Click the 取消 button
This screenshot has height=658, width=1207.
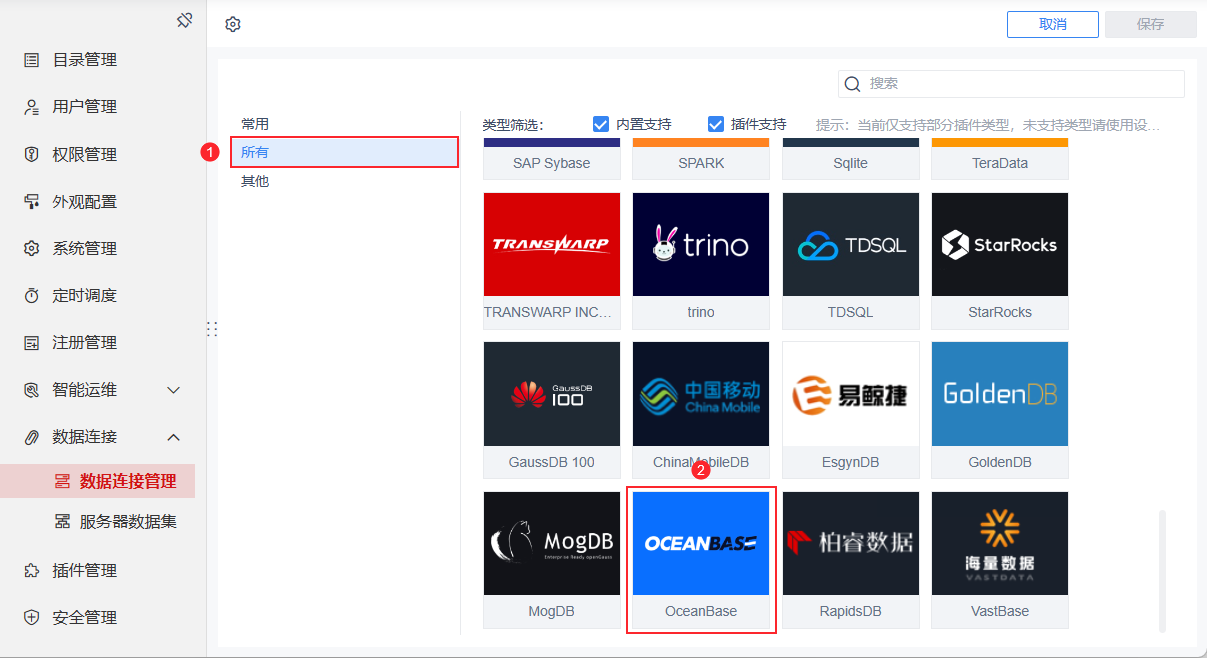pos(1052,24)
